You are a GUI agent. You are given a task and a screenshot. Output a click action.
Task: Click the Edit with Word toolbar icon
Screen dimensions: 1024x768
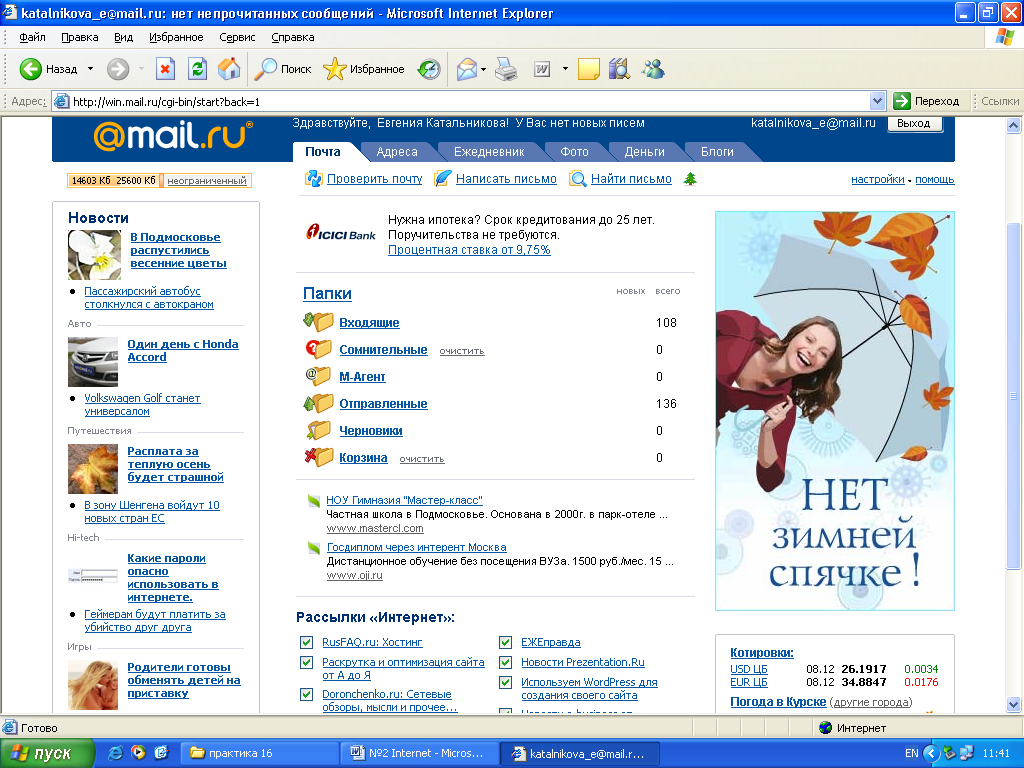[x=542, y=69]
